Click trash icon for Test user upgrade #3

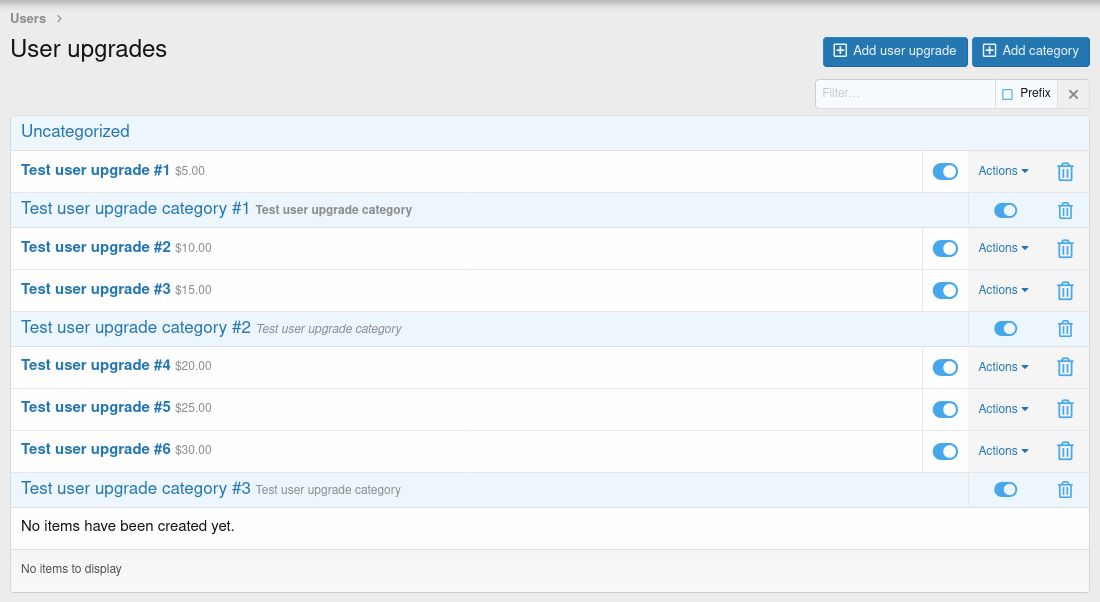[x=1065, y=291]
